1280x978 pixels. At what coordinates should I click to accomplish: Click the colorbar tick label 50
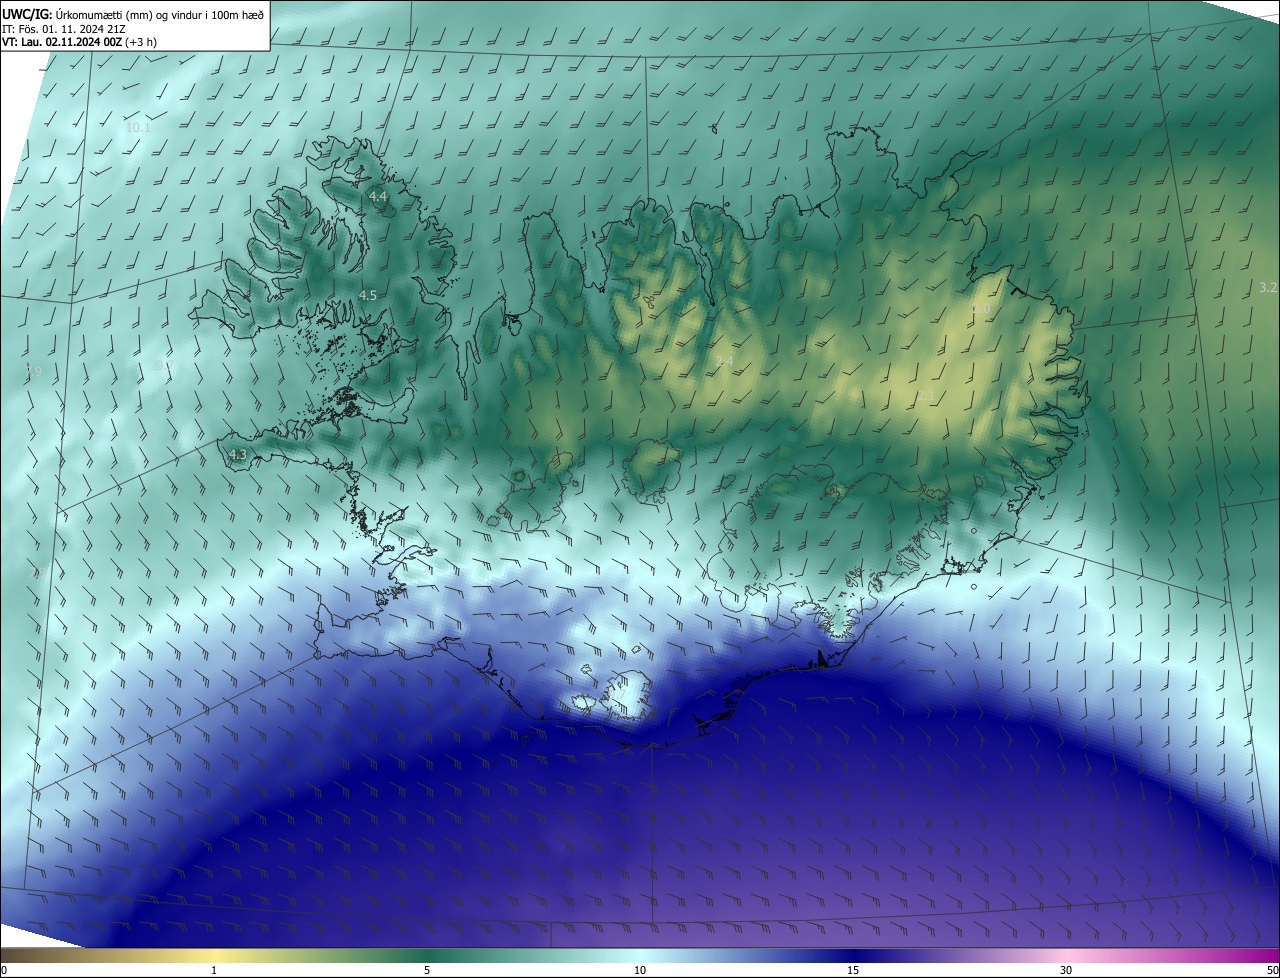(1272, 970)
